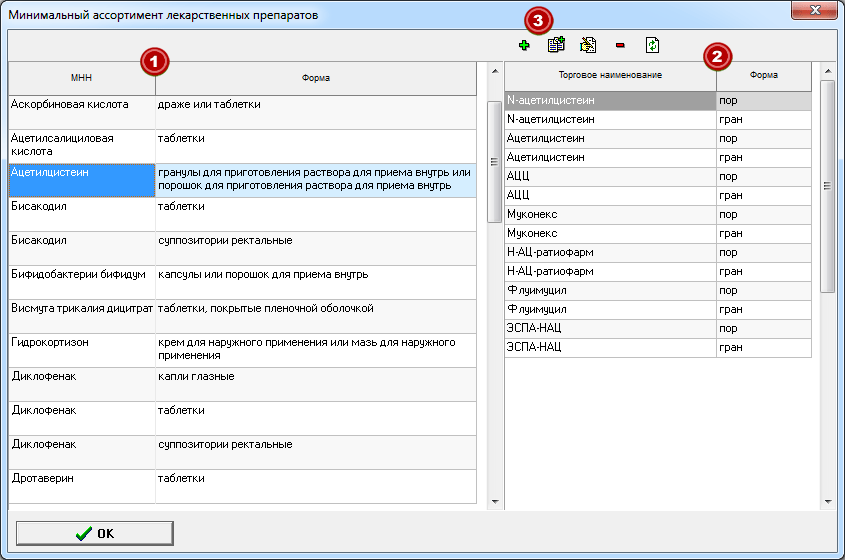Select Бисакодил row with form таблетки
845x560 pixels.
(243, 214)
